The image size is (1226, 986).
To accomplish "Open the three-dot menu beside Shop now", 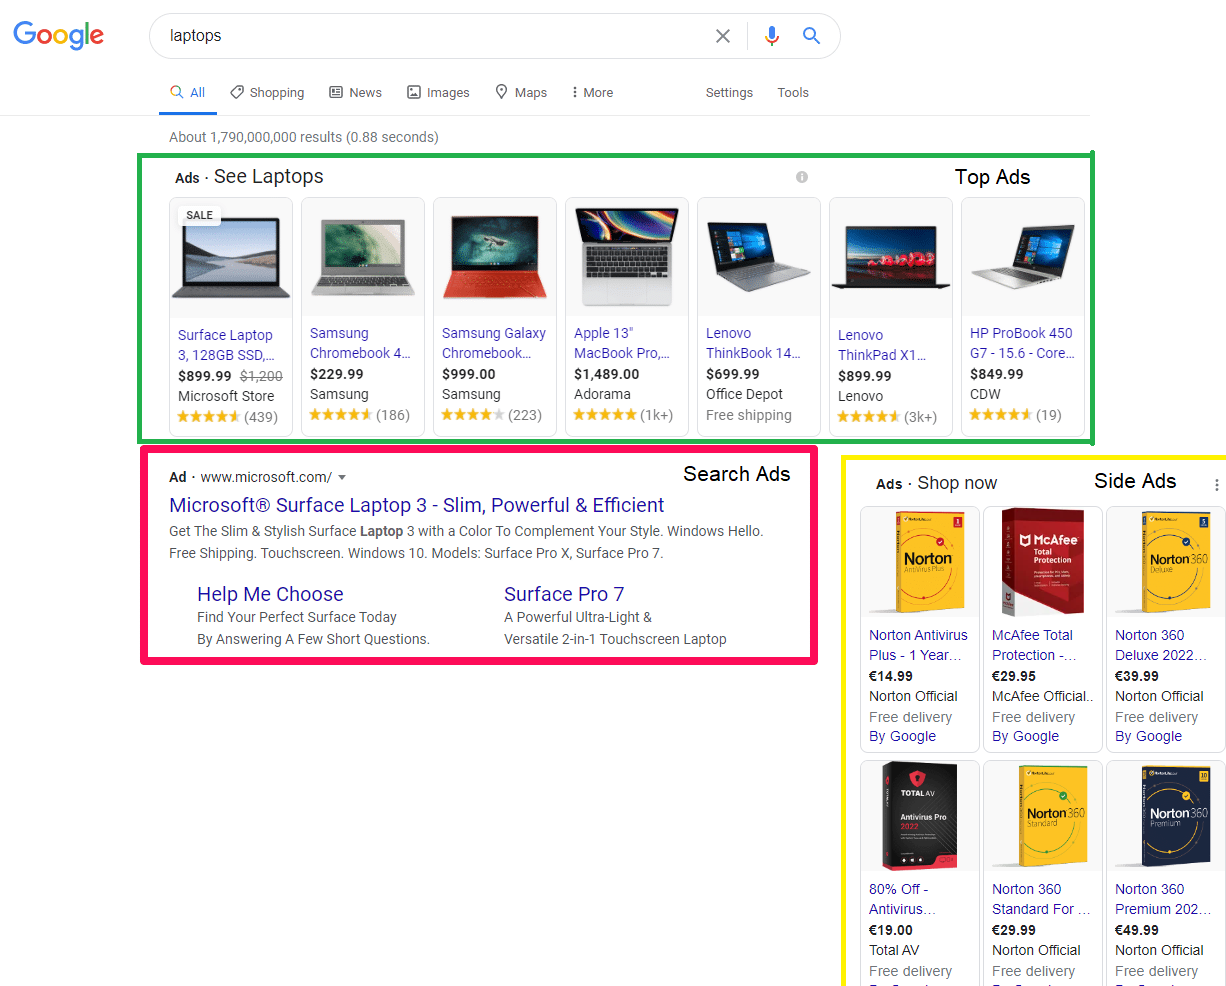I will (x=1216, y=485).
